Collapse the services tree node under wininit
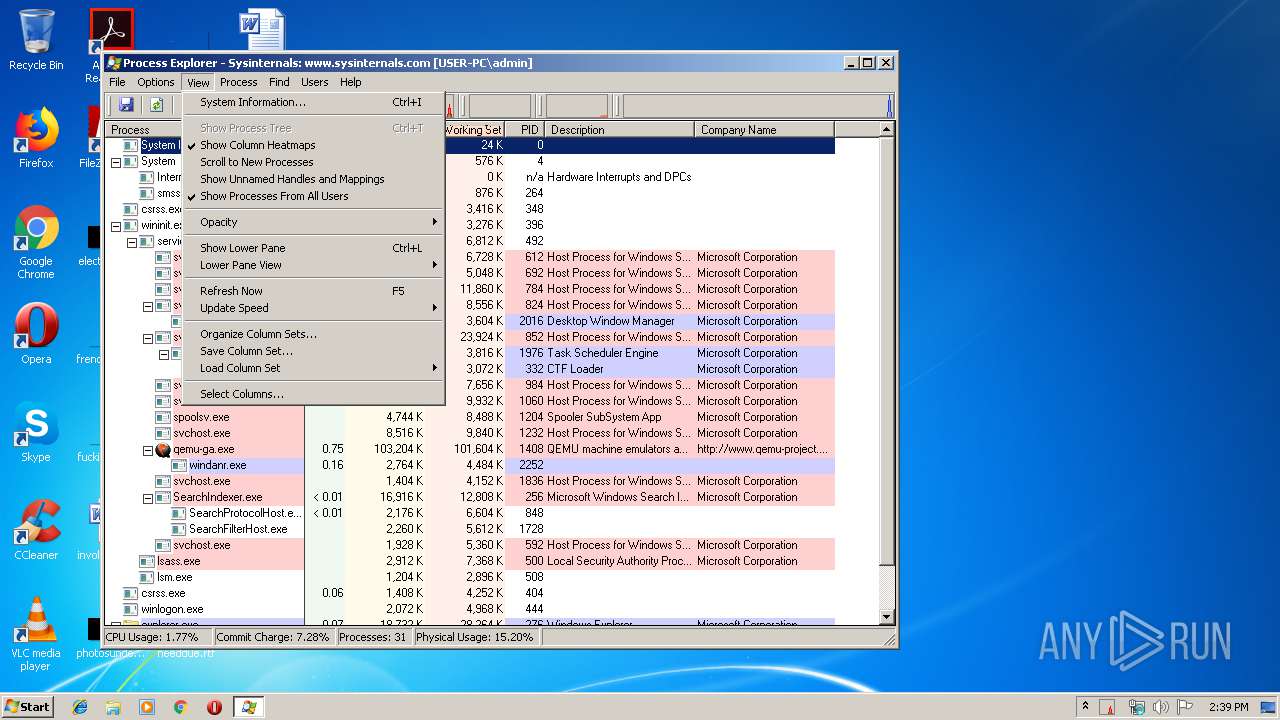 tap(132, 241)
